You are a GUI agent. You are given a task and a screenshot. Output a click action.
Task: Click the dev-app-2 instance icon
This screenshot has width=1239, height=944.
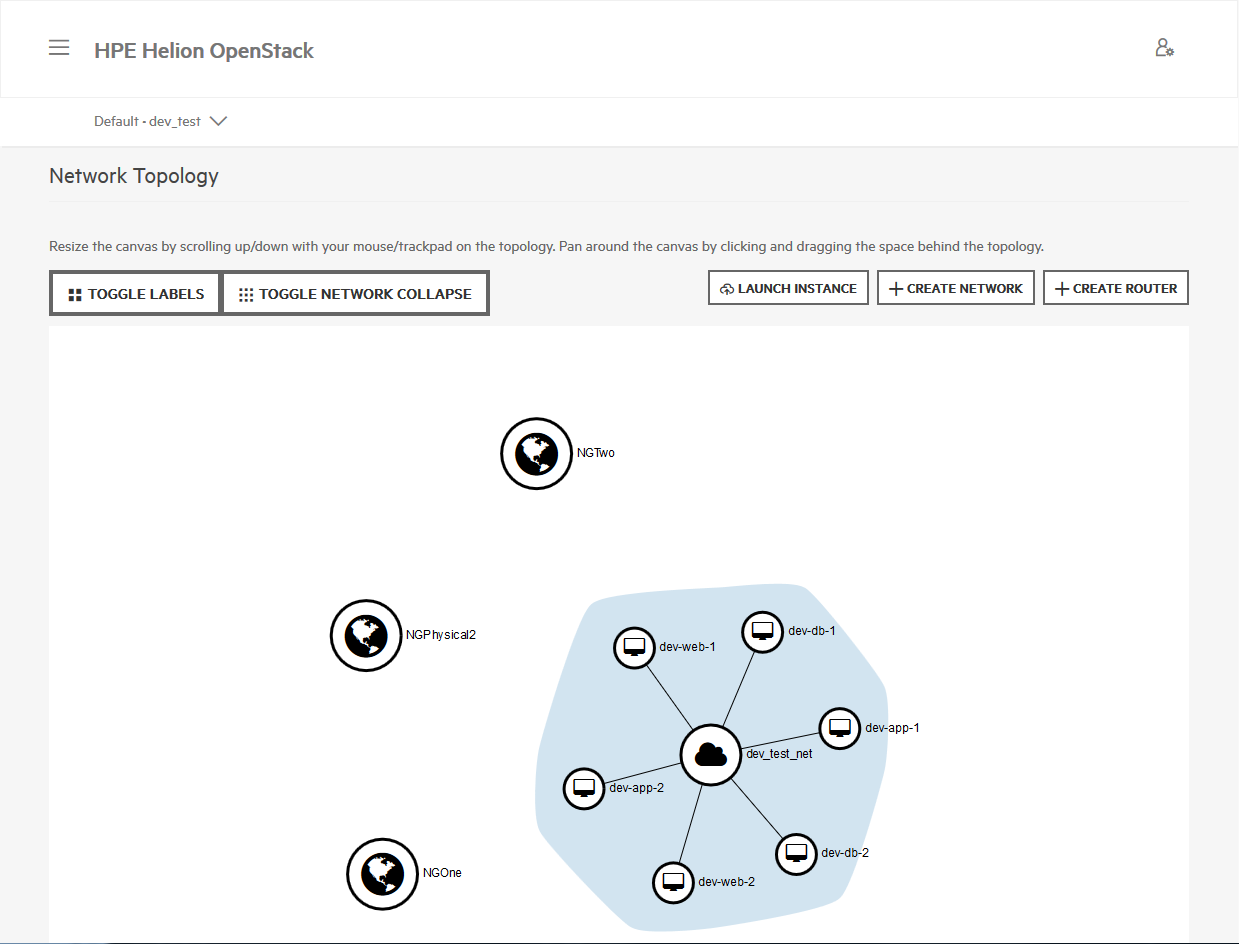[x=584, y=788]
